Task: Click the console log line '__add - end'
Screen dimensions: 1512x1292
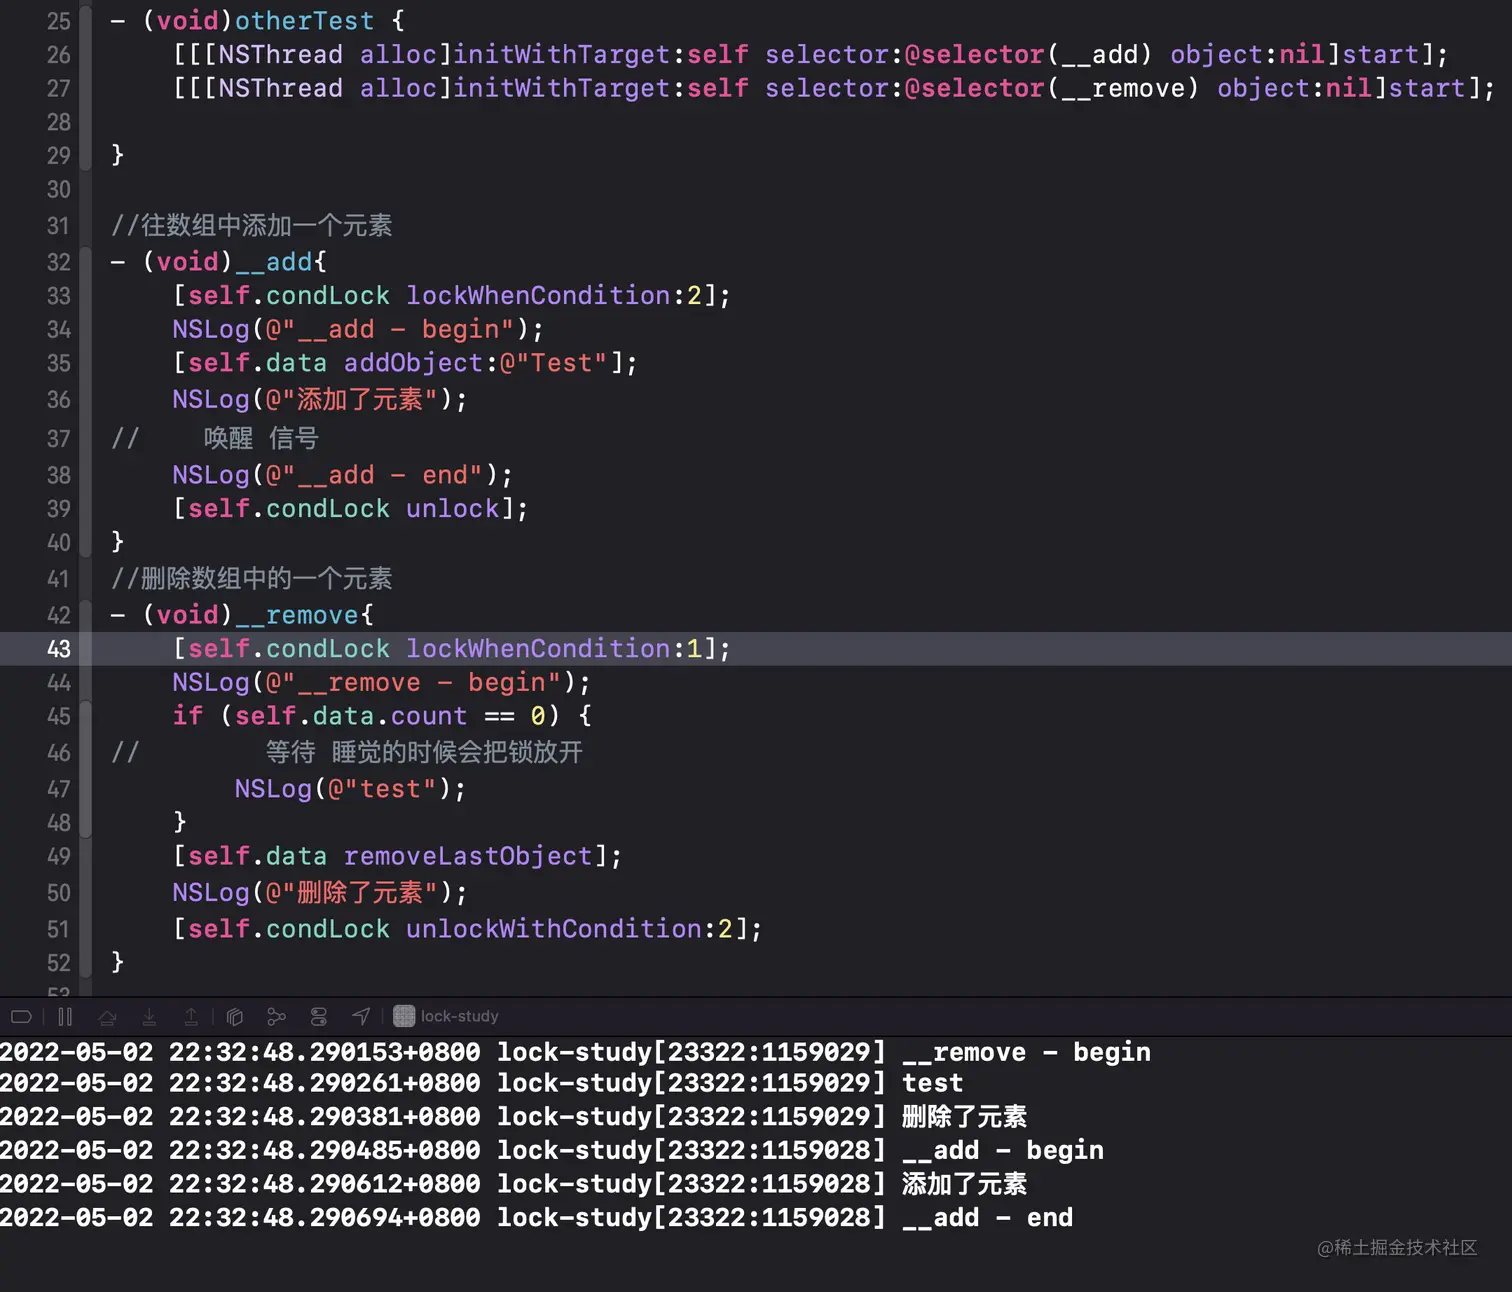Action: (537, 1217)
